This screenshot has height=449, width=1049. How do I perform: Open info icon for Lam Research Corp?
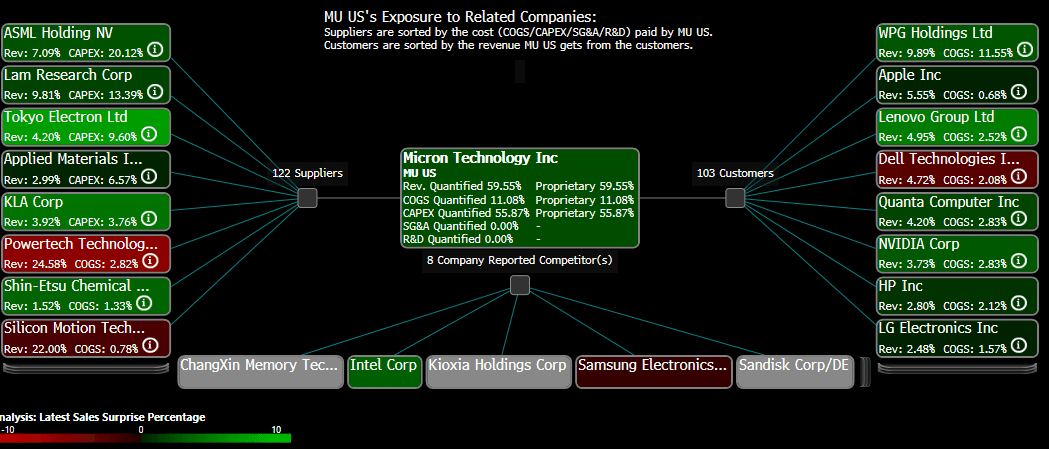155,93
